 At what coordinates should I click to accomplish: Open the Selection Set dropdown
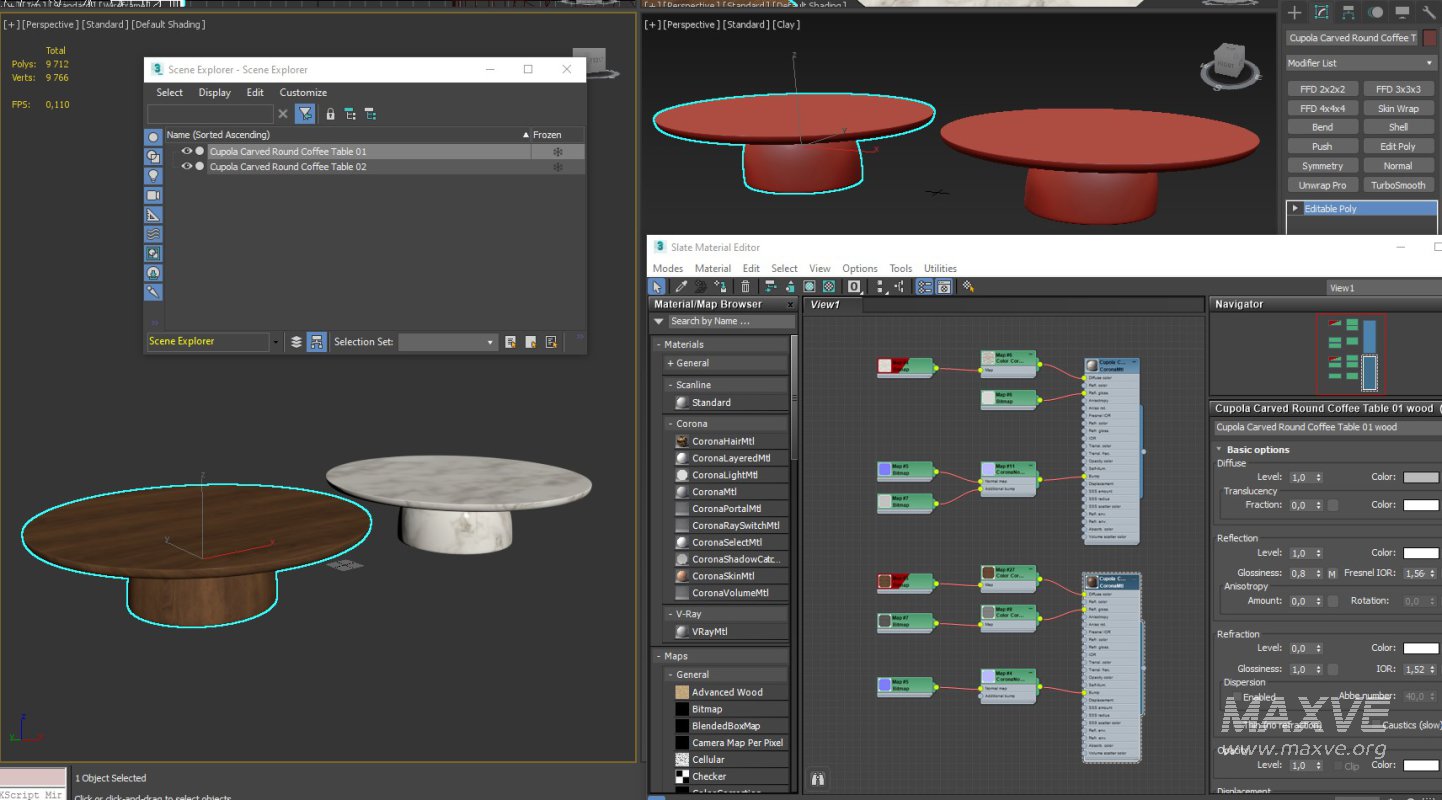[x=447, y=342]
